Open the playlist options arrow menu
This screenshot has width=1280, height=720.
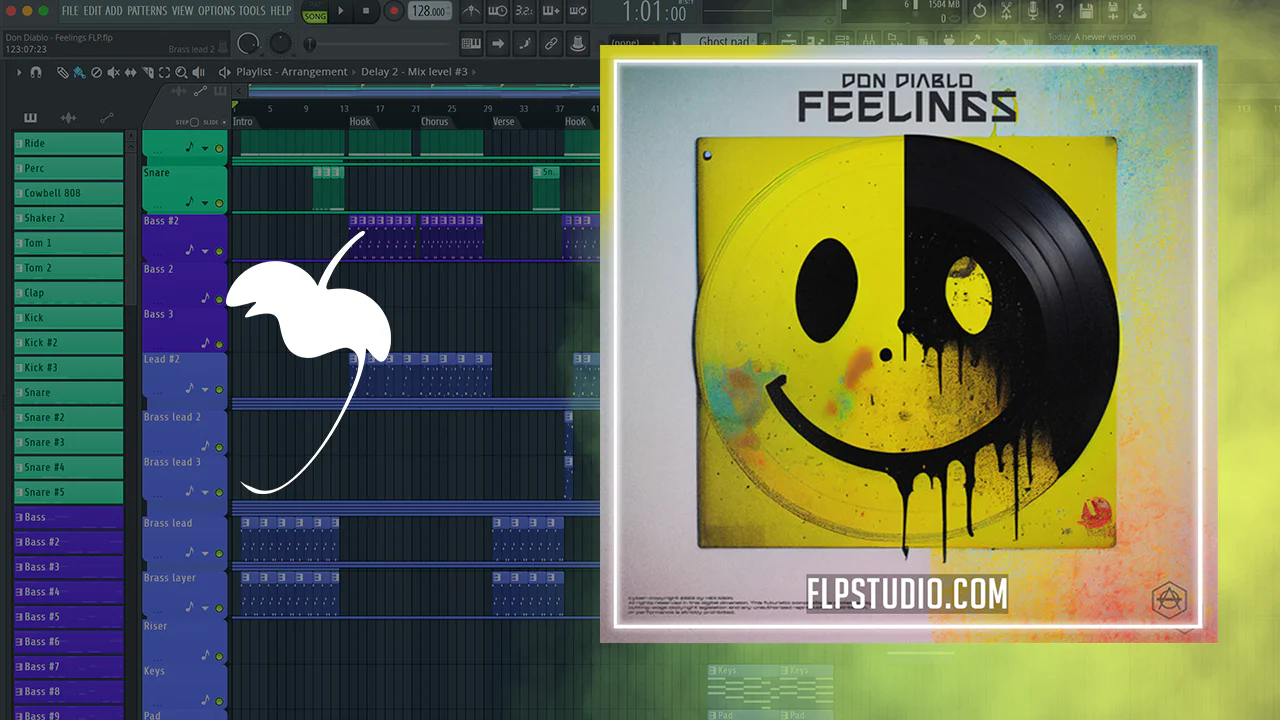click(x=18, y=72)
